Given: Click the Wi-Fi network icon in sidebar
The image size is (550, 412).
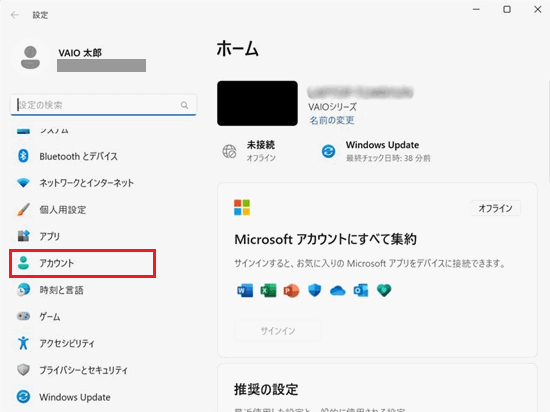Looking at the screenshot, I should tap(23, 183).
